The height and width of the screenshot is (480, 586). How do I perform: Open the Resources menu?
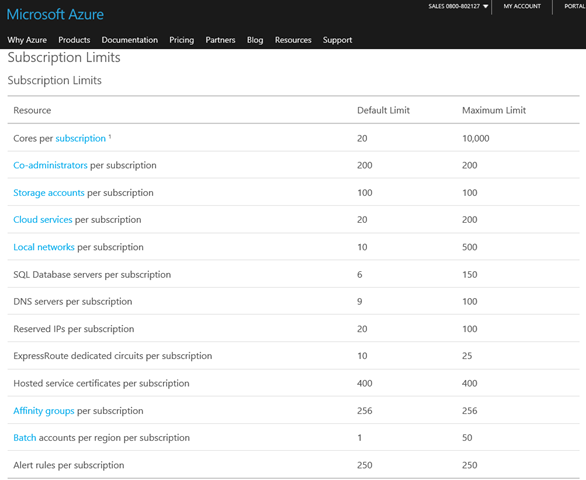coord(293,40)
